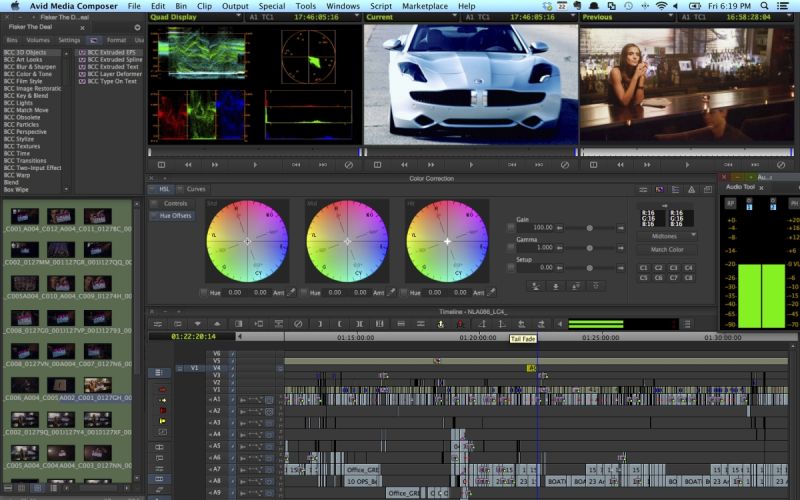Click the color correction settings sliders icon
This screenshot has height=500, width=800.
643,189
